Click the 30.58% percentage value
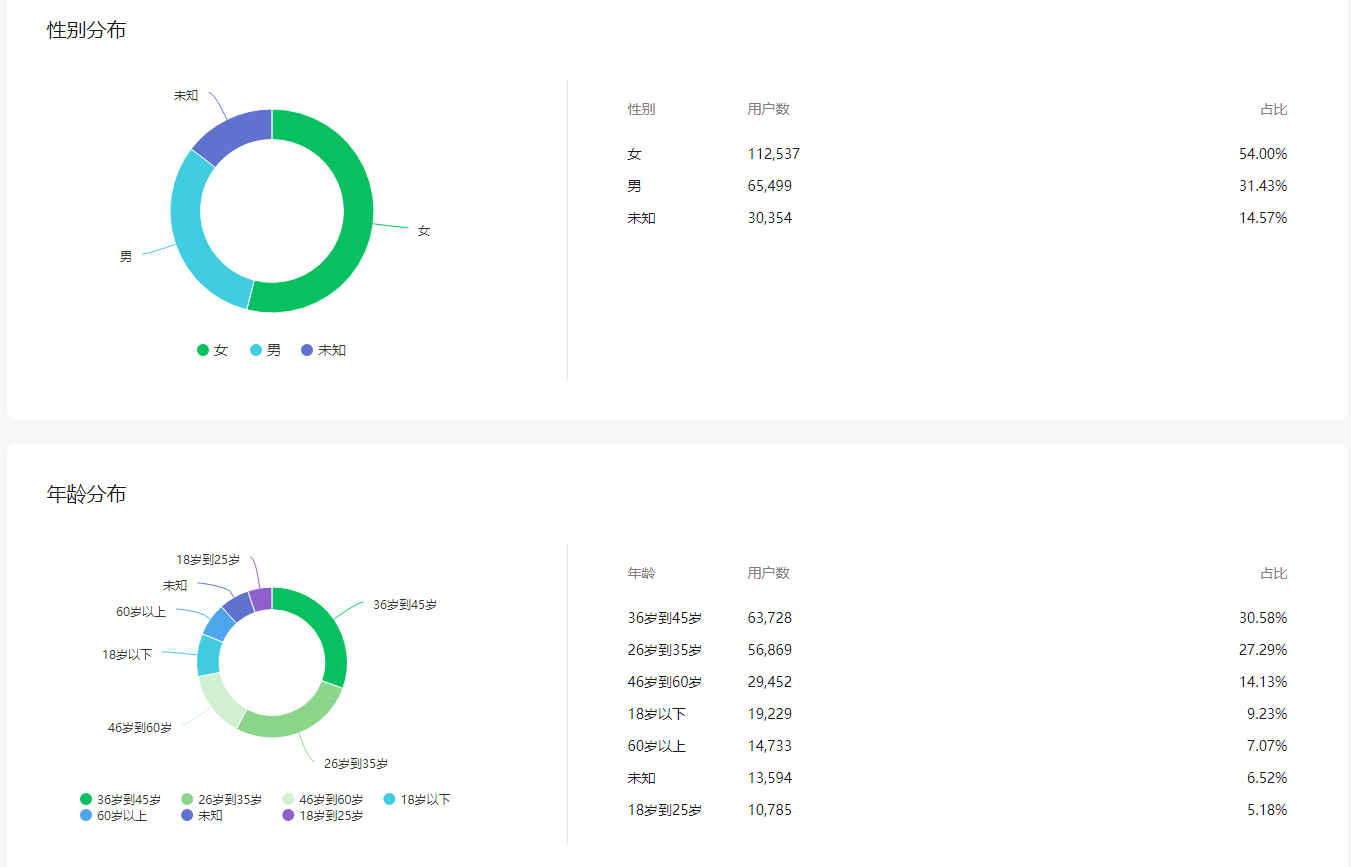This screenshot has width=1351, height=867. pos(1263,618)
